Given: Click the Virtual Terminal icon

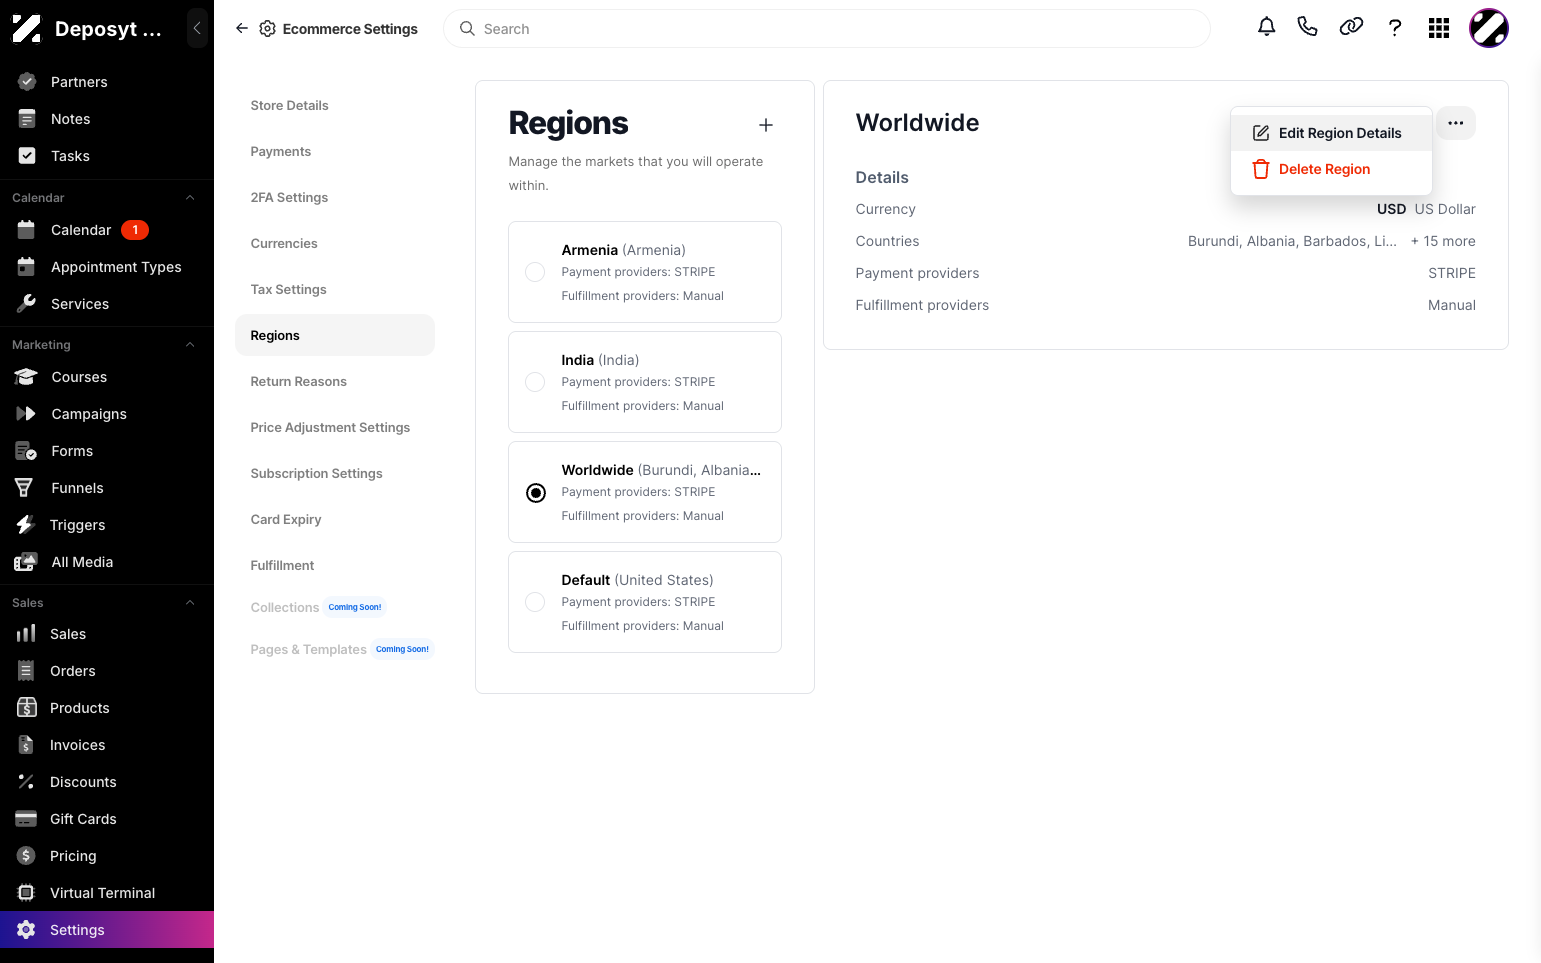Looking at the screenshot, I should (26, 893).
